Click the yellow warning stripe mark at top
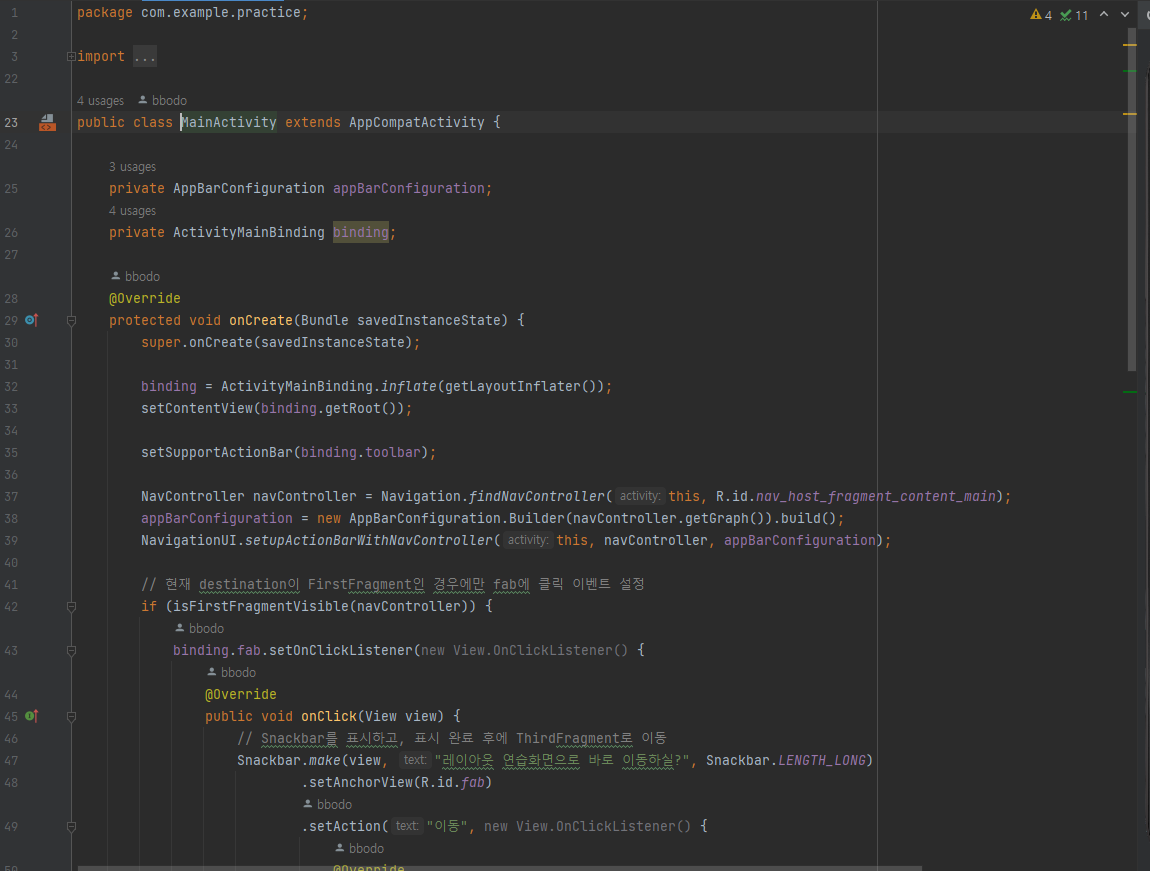Screen dimensions: 1150x871 point(1129,45)
